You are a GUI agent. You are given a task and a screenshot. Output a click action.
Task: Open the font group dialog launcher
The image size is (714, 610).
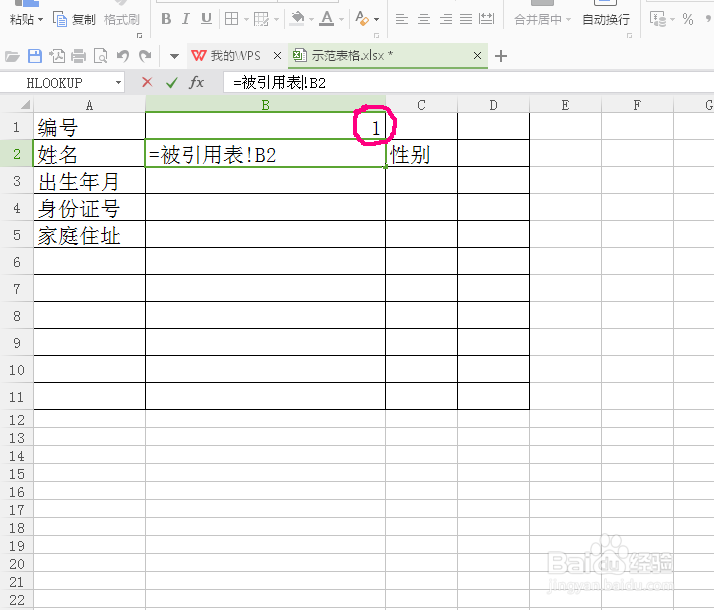click(x=377, y=35)
